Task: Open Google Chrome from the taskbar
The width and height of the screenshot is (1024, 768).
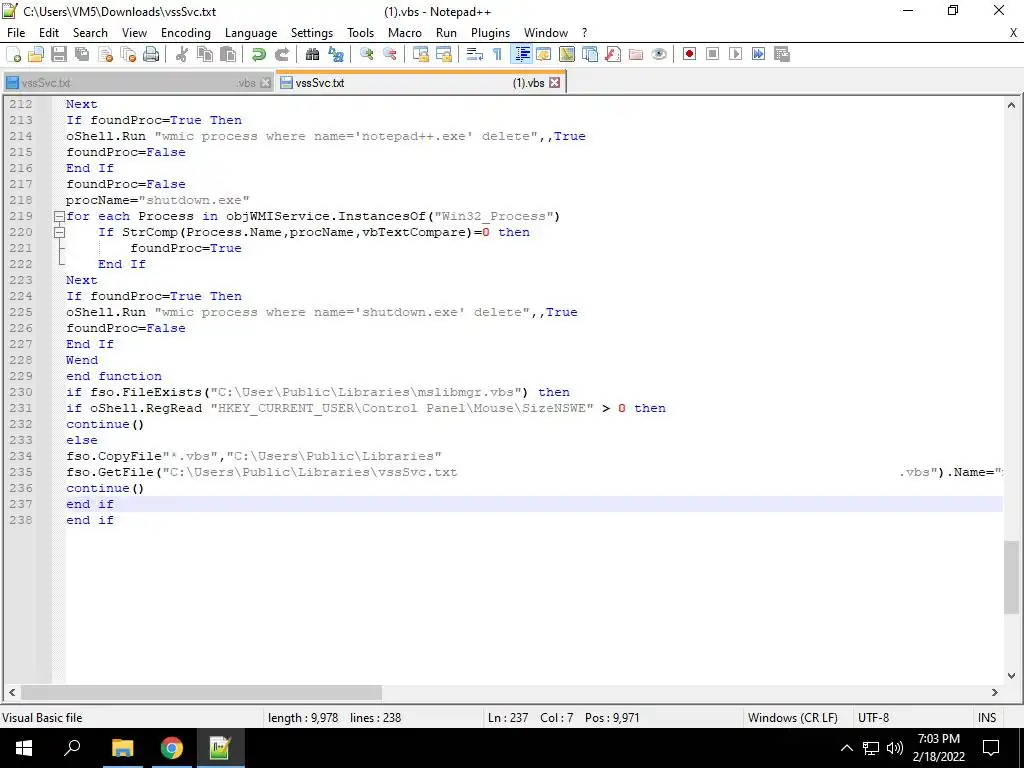Action: [172, 748]
